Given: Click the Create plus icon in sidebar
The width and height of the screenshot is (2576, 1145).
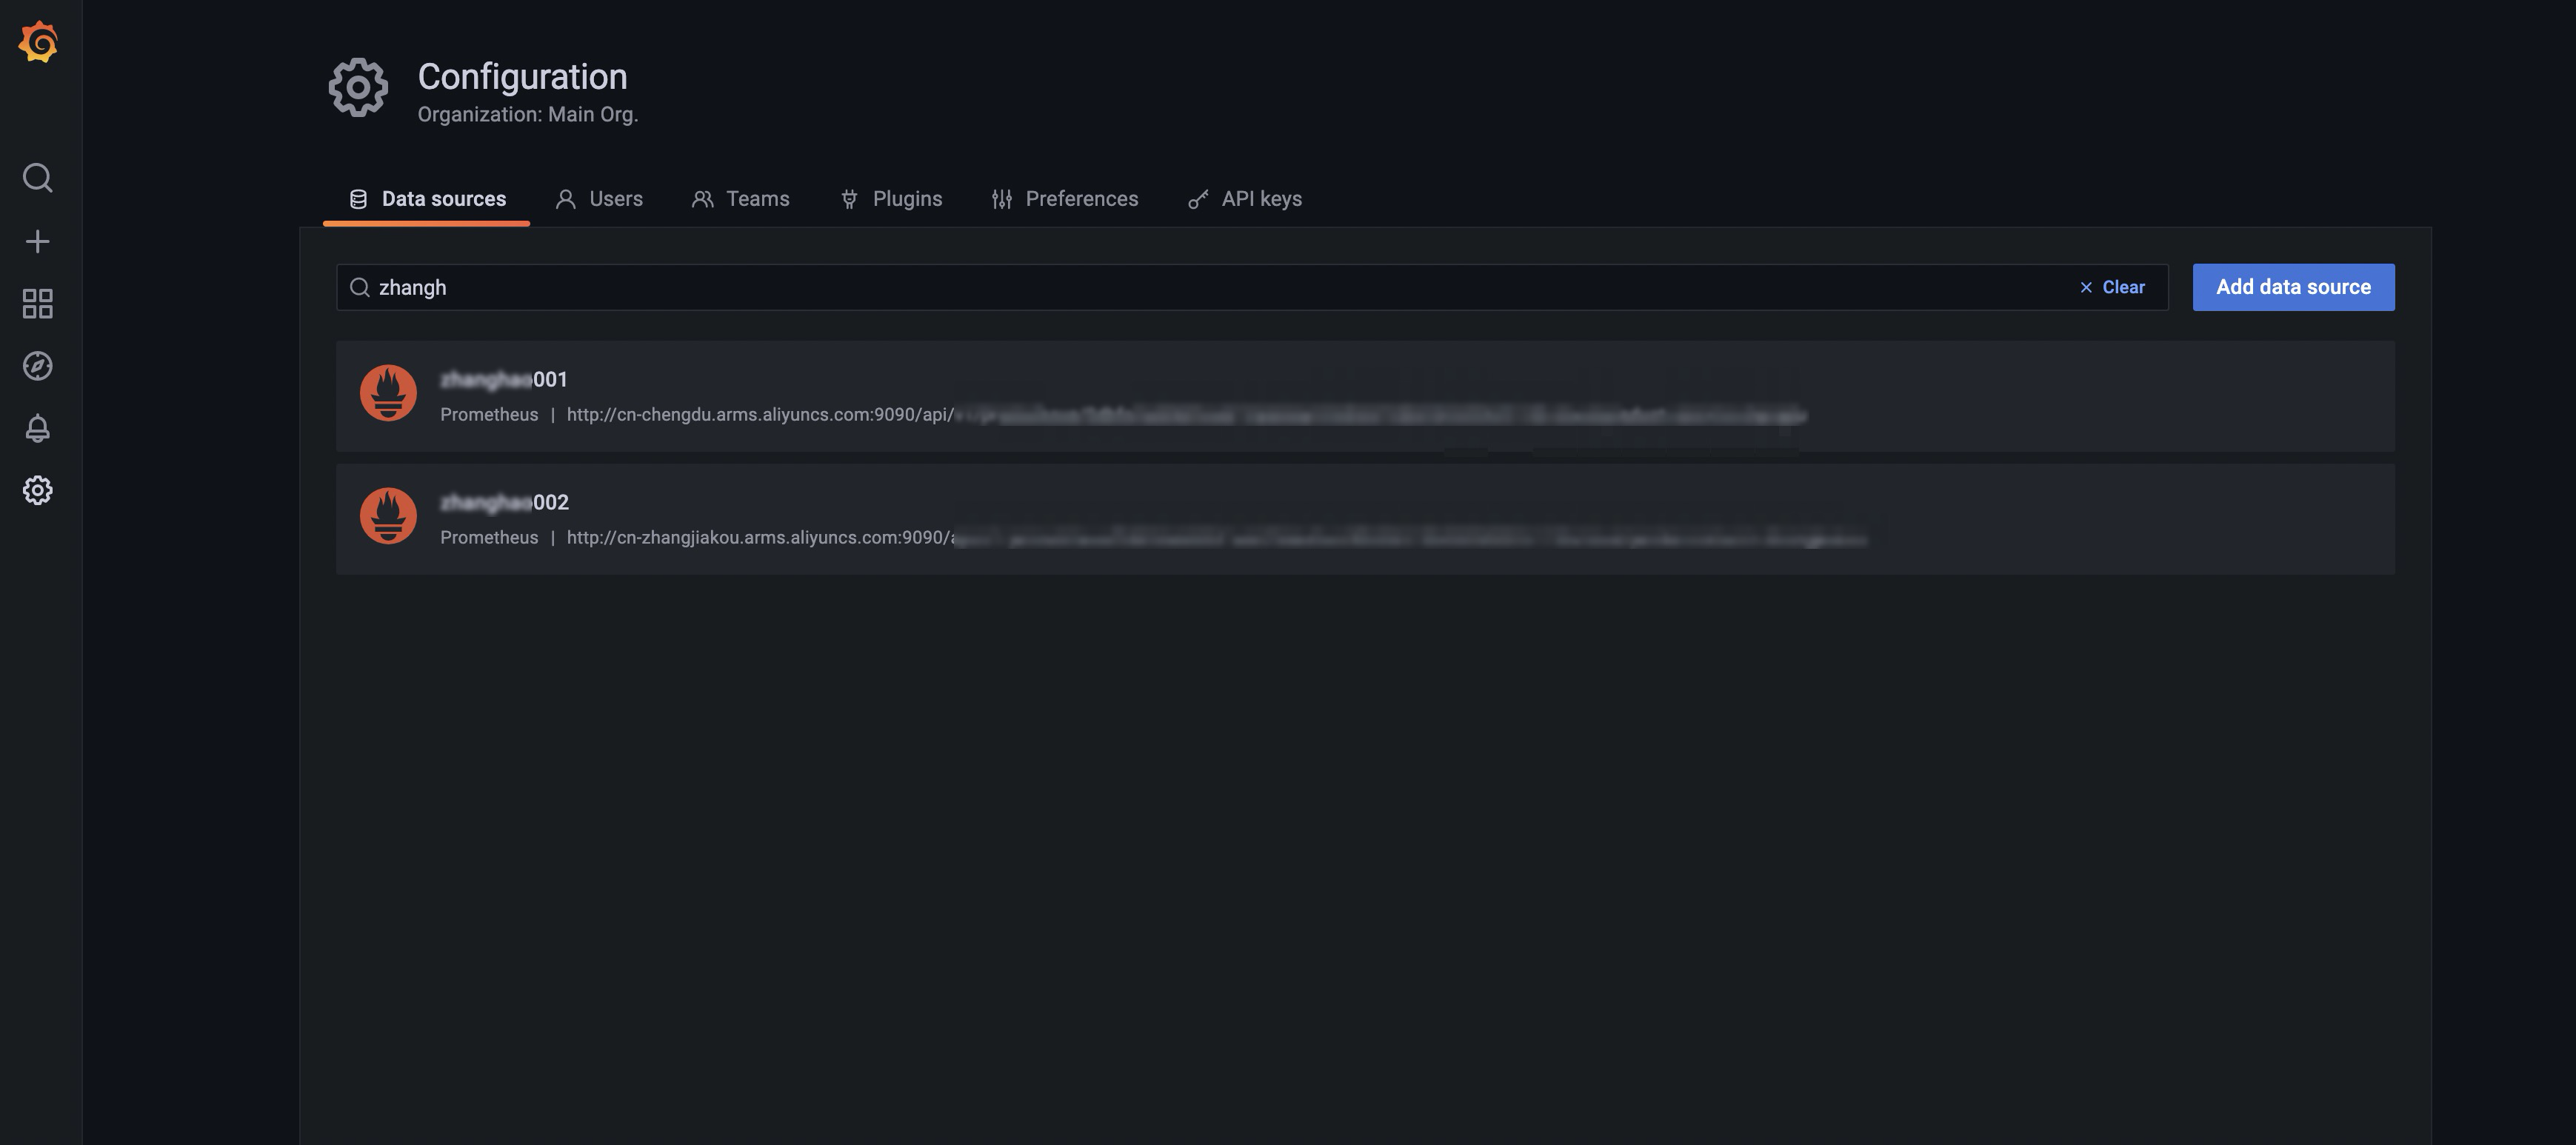Looking at the screenshot, I should tap(38, 241).
